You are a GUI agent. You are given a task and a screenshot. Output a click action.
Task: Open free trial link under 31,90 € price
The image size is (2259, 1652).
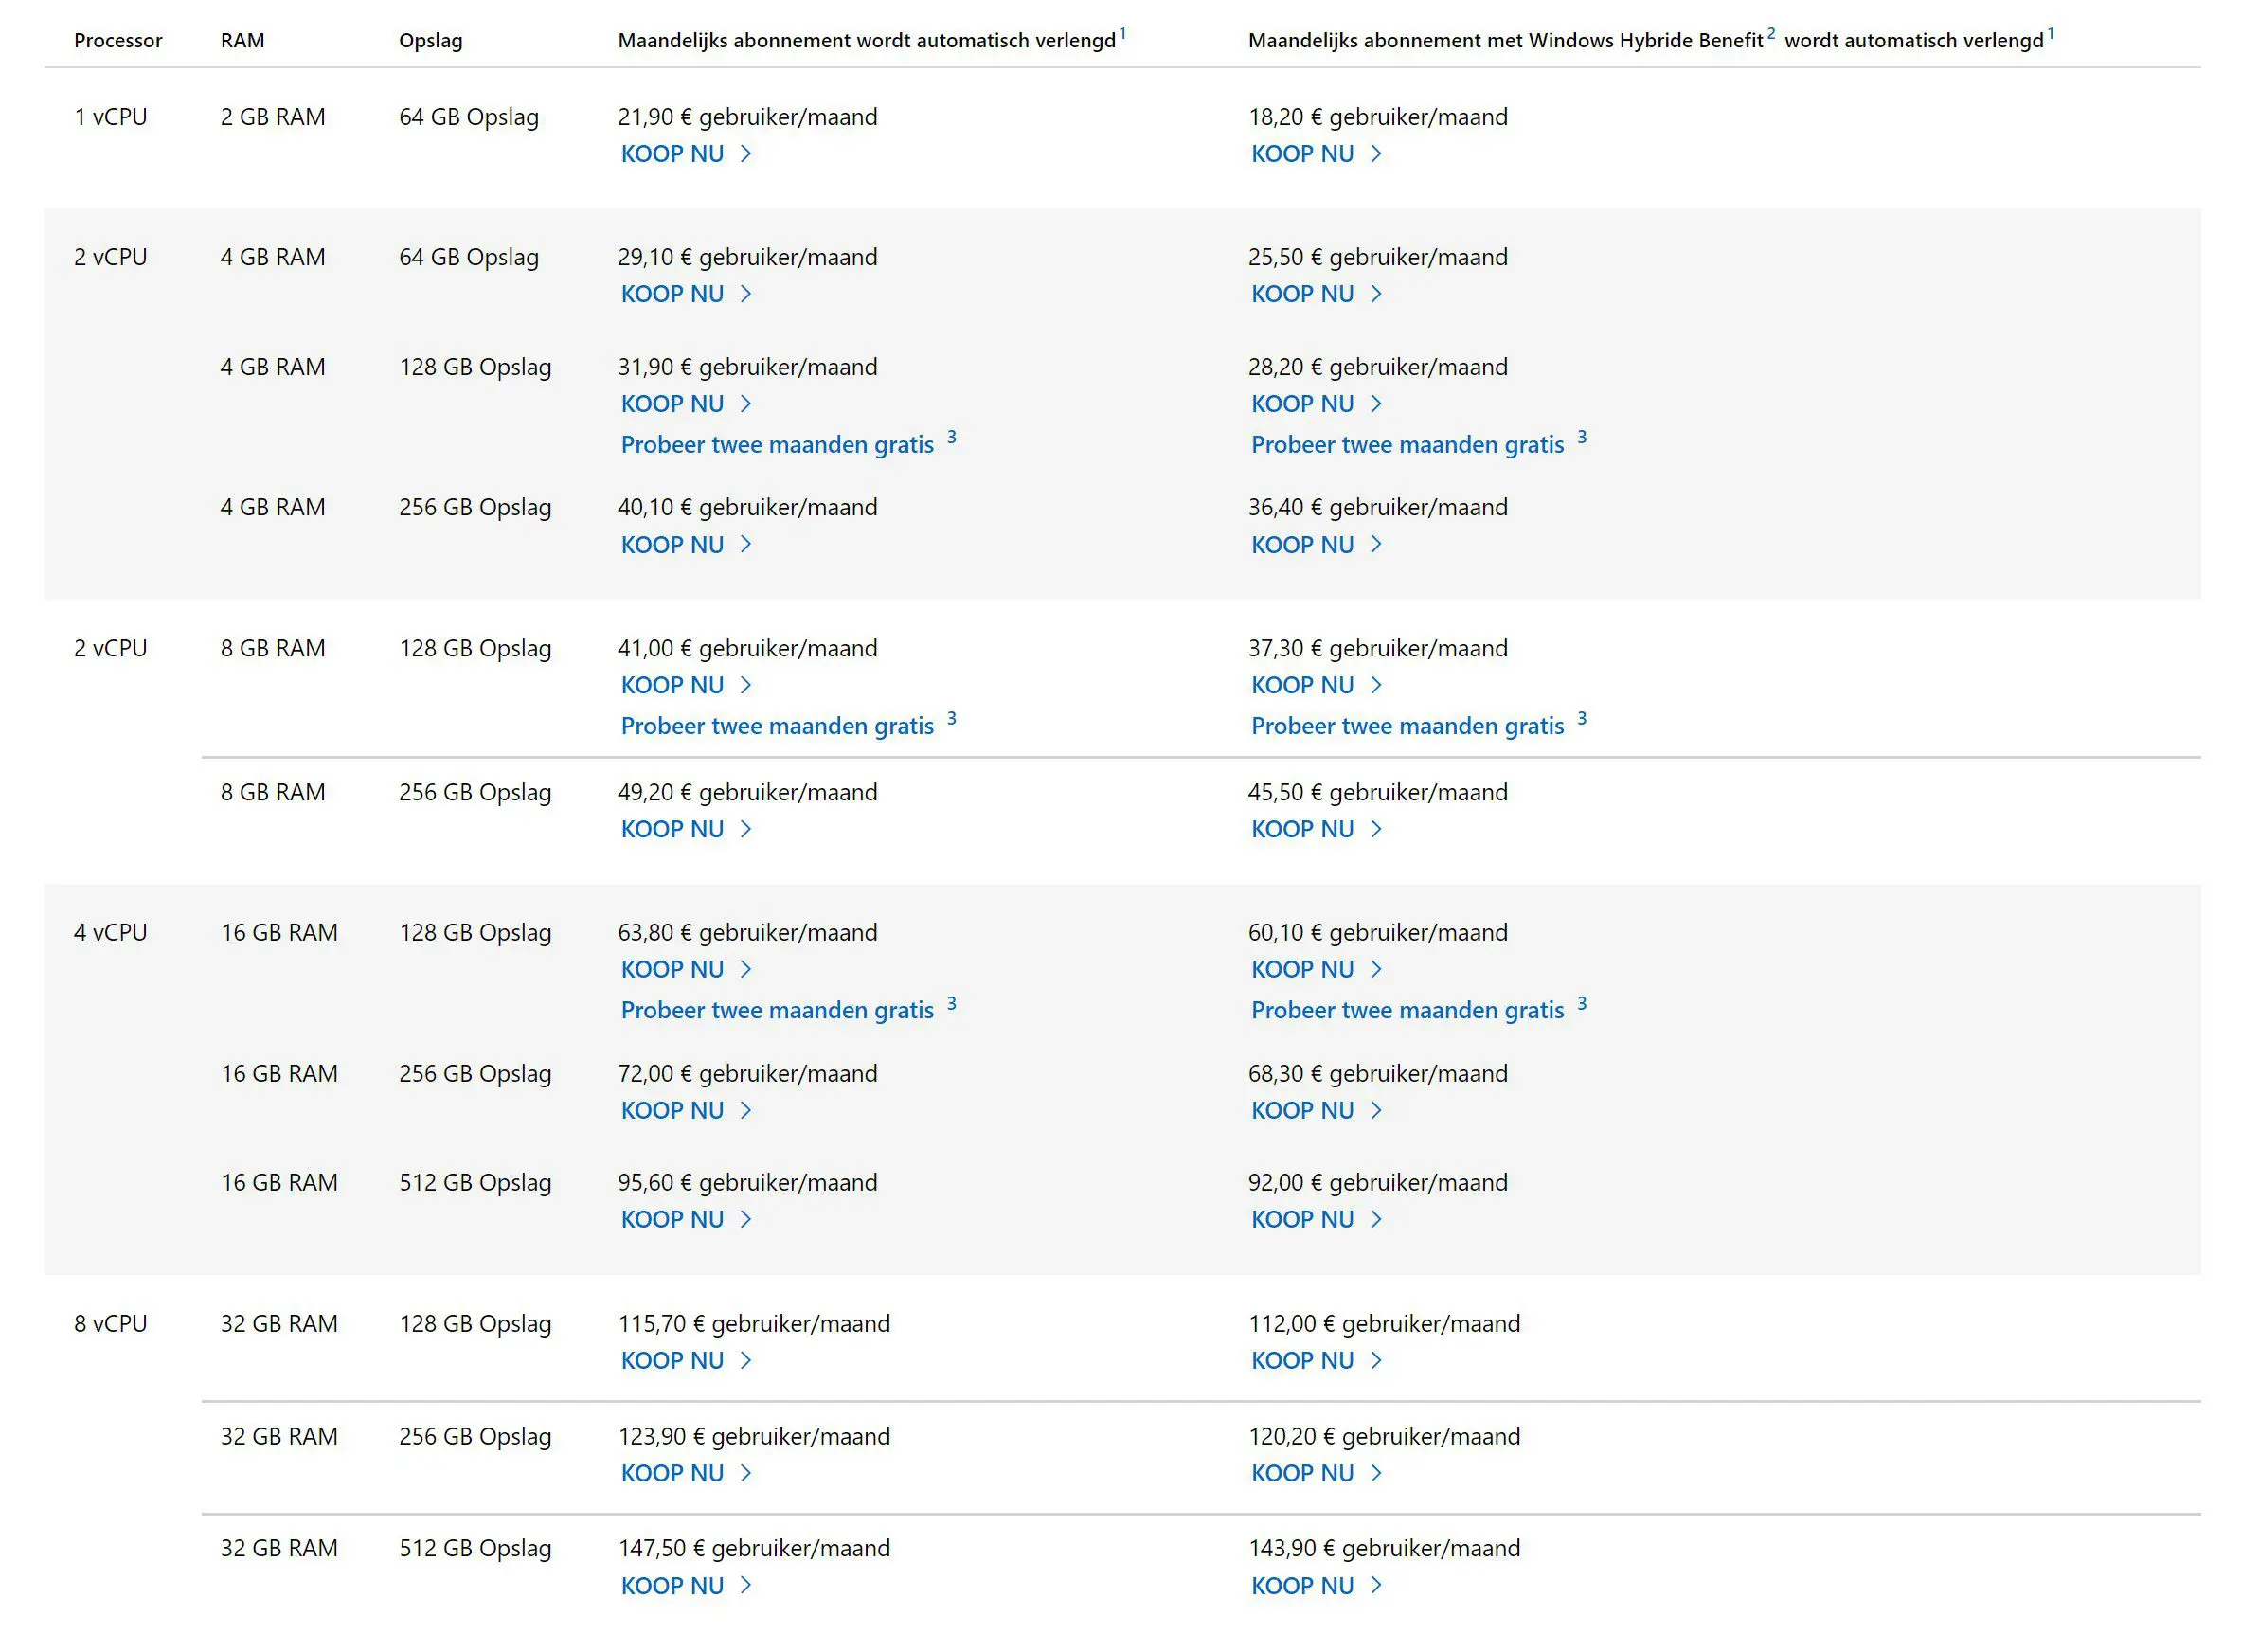click(777, 445)
